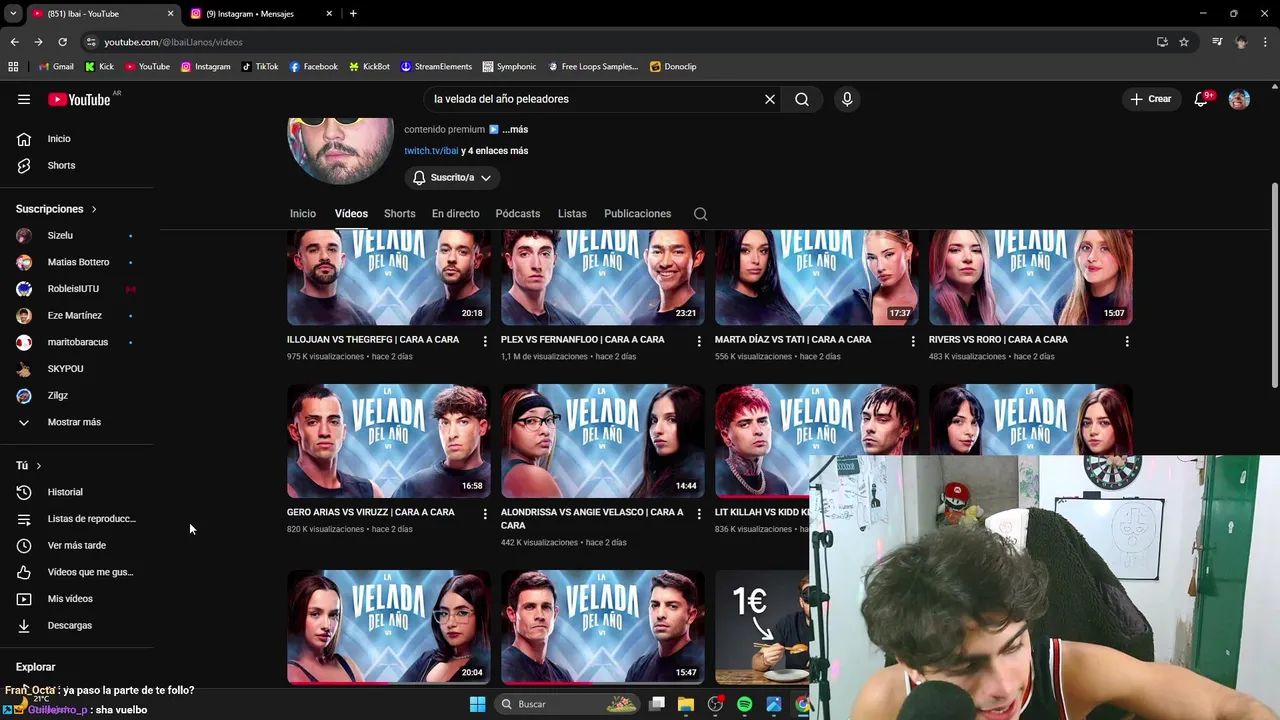Open Mis vídeos in the sidebar

click(70, 599)
